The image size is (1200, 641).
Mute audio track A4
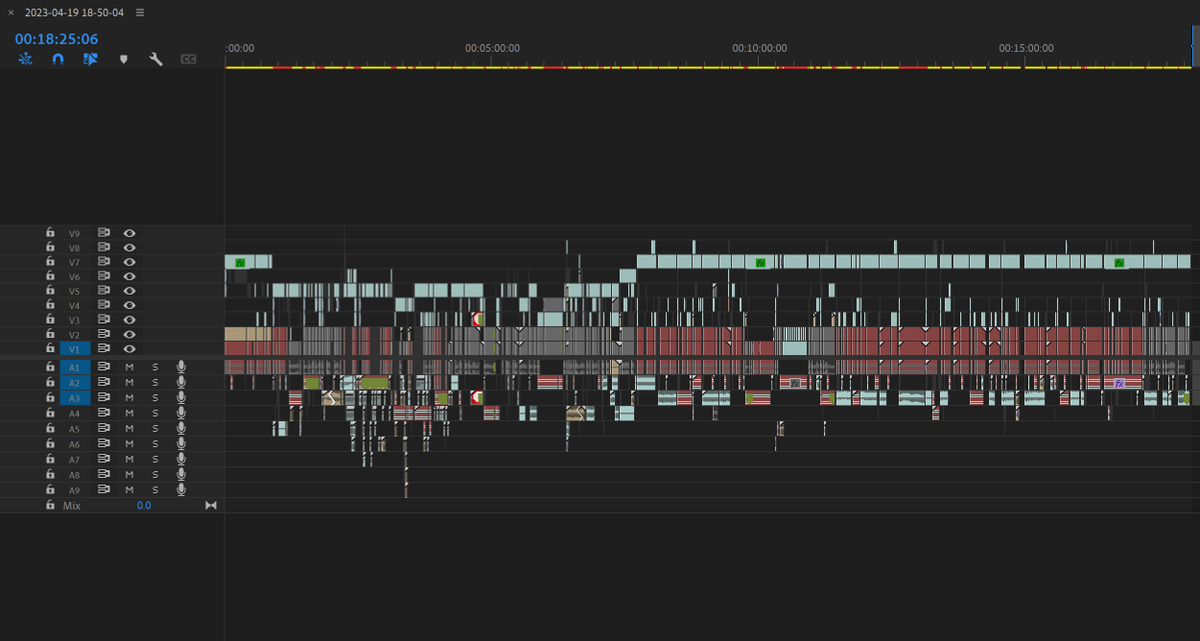[x=129, y=413]
